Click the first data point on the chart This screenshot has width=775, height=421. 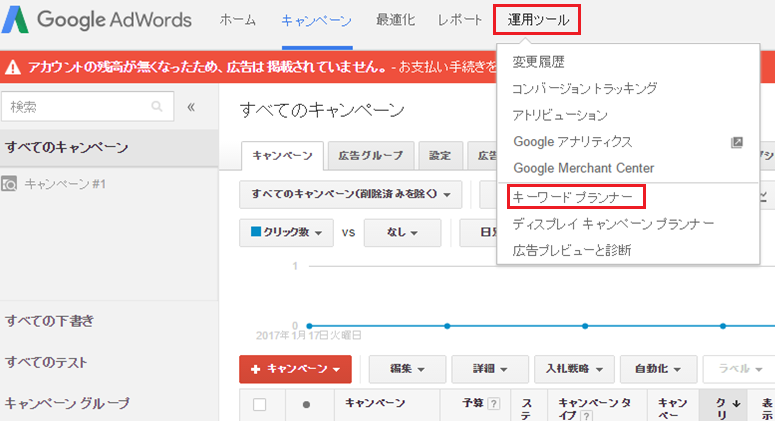(x=309, y=326)
